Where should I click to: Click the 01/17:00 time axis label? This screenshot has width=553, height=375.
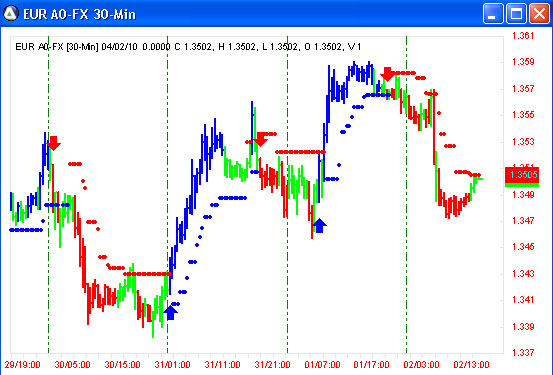pos(371,364)
